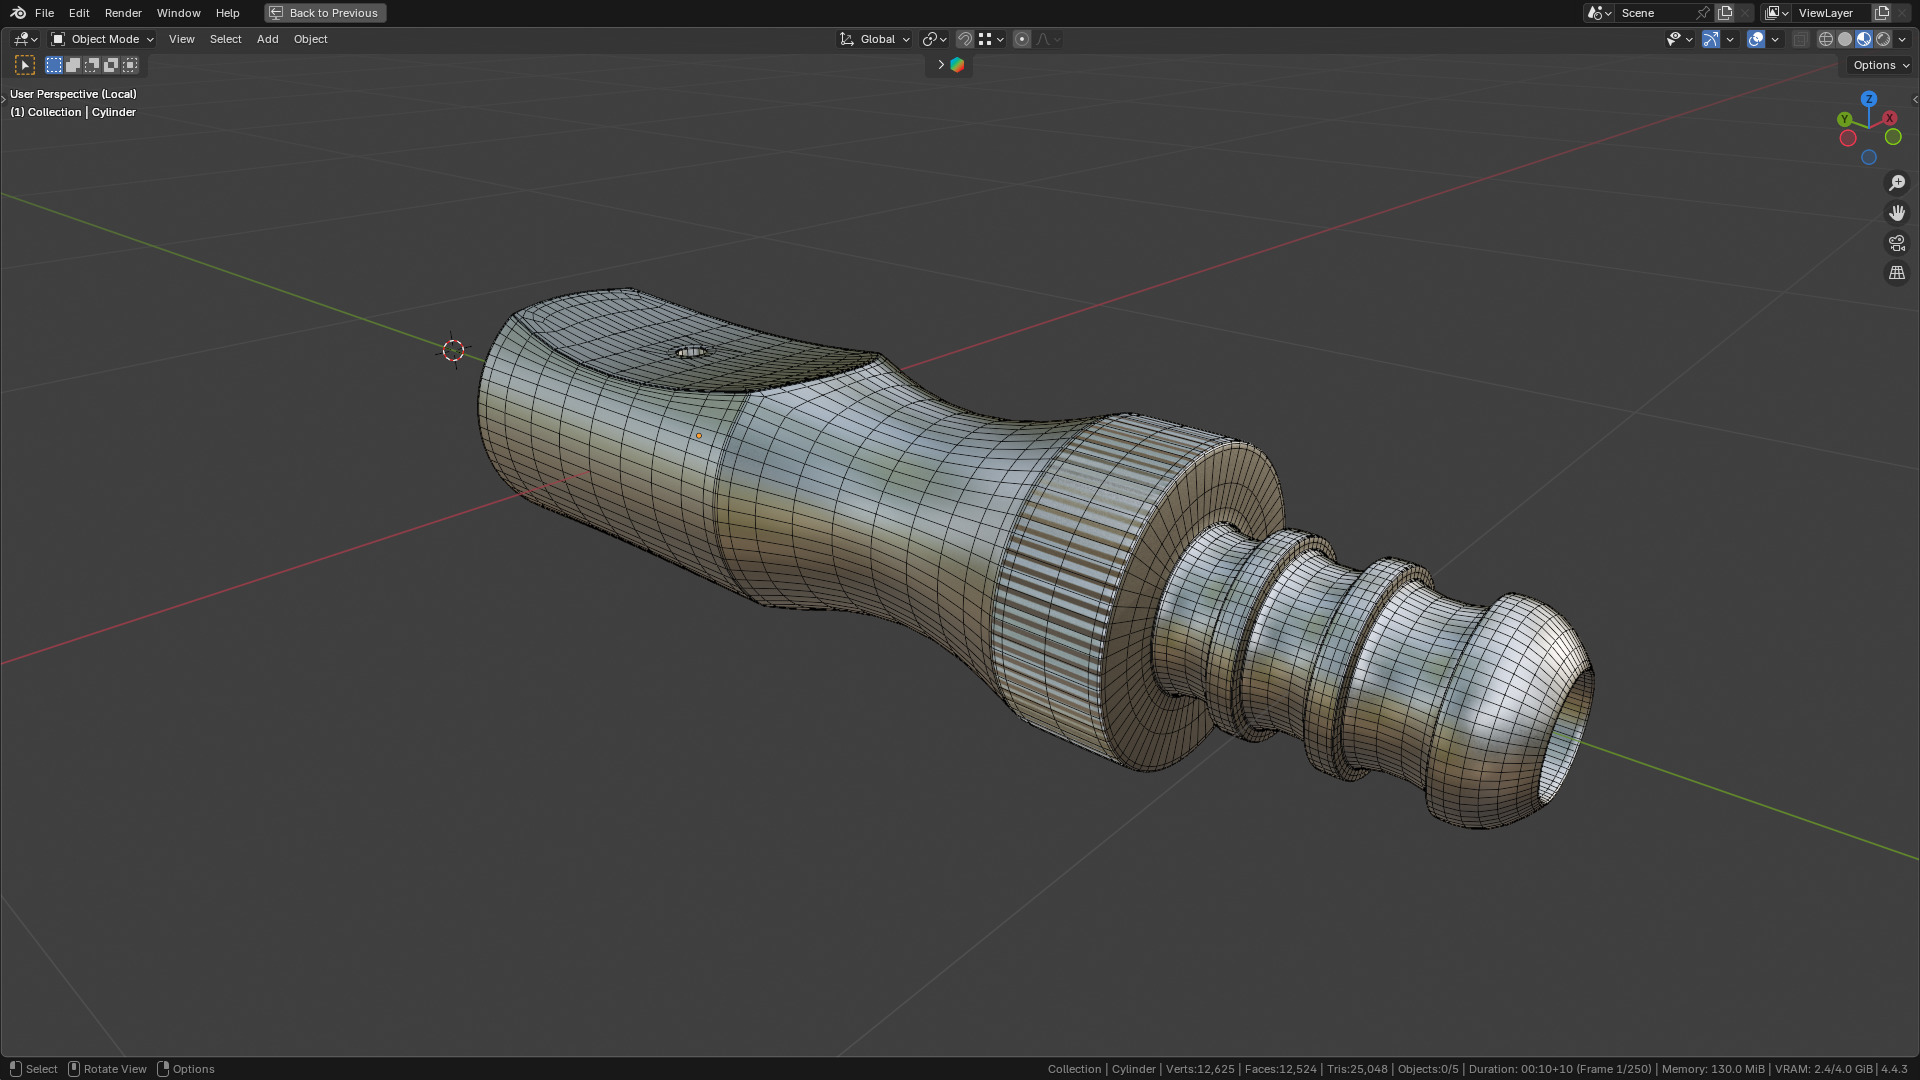Open the snapping options dropdown
The width and height of the screenshot is (1920, 1080).
(x=991, y=39)
